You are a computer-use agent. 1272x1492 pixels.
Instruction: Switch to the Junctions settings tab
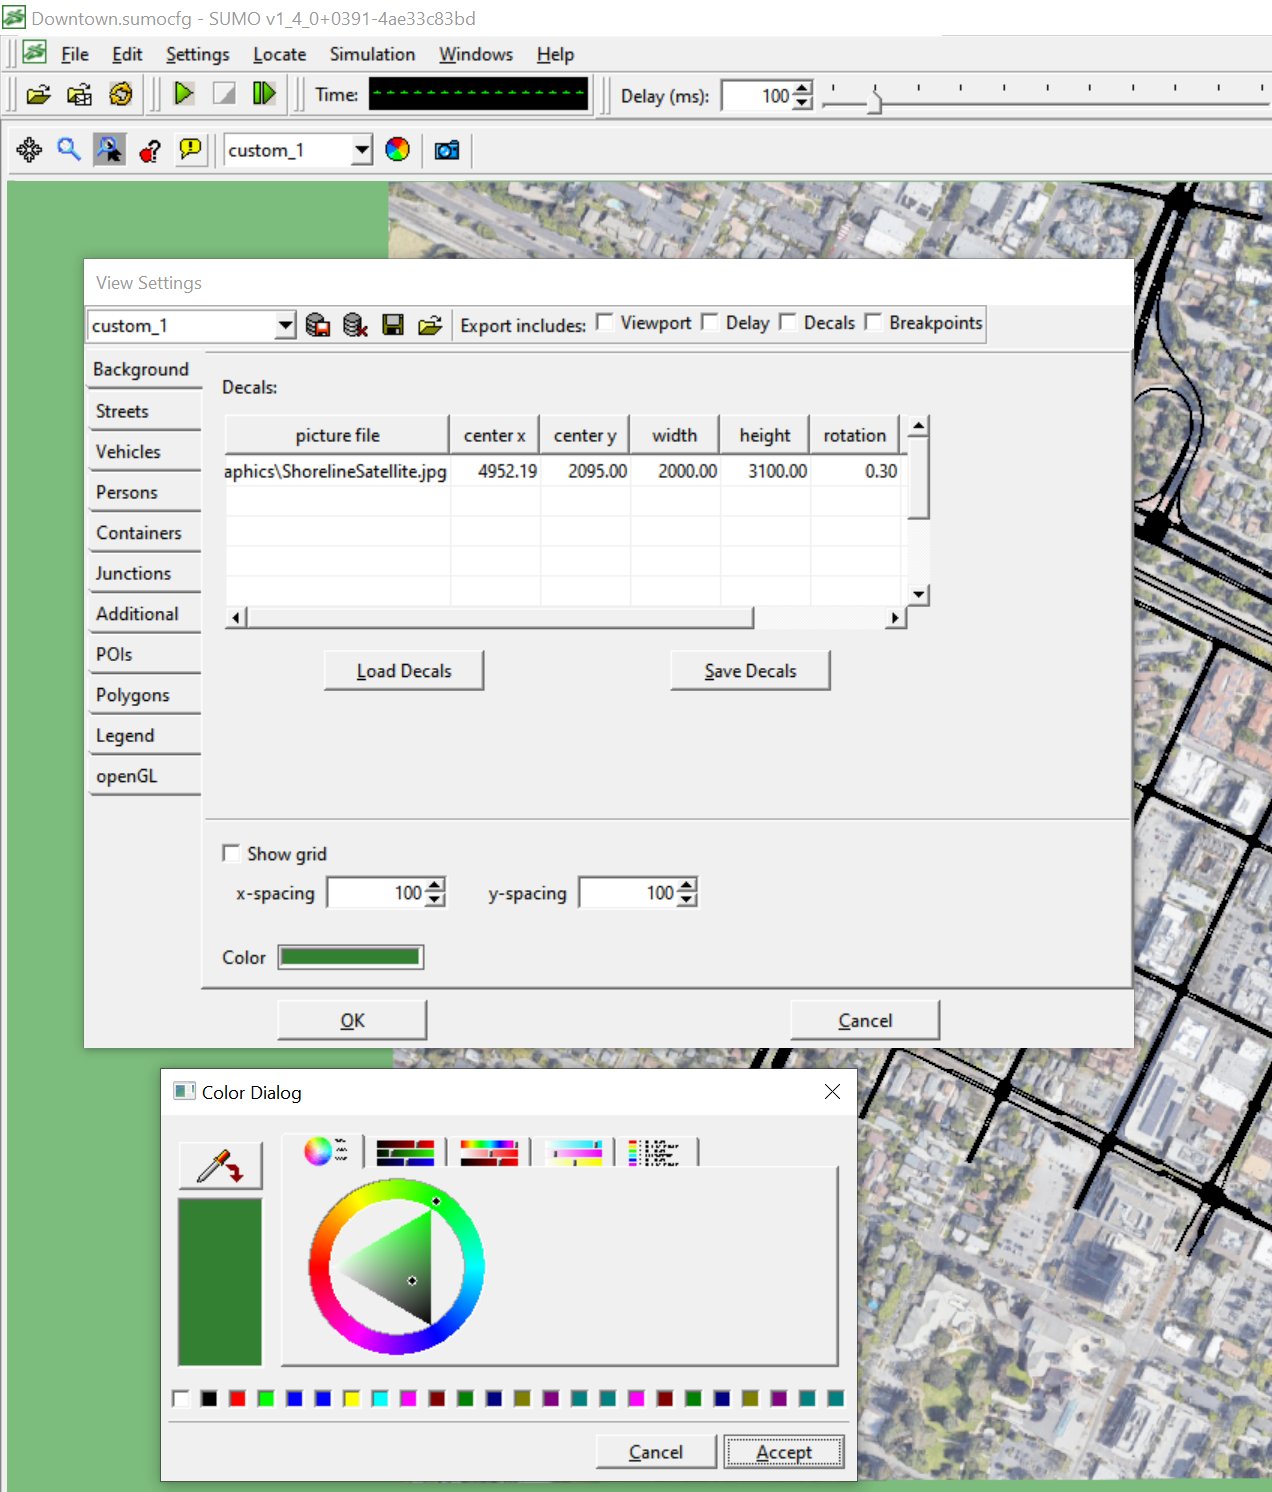(x=133, y=573)
